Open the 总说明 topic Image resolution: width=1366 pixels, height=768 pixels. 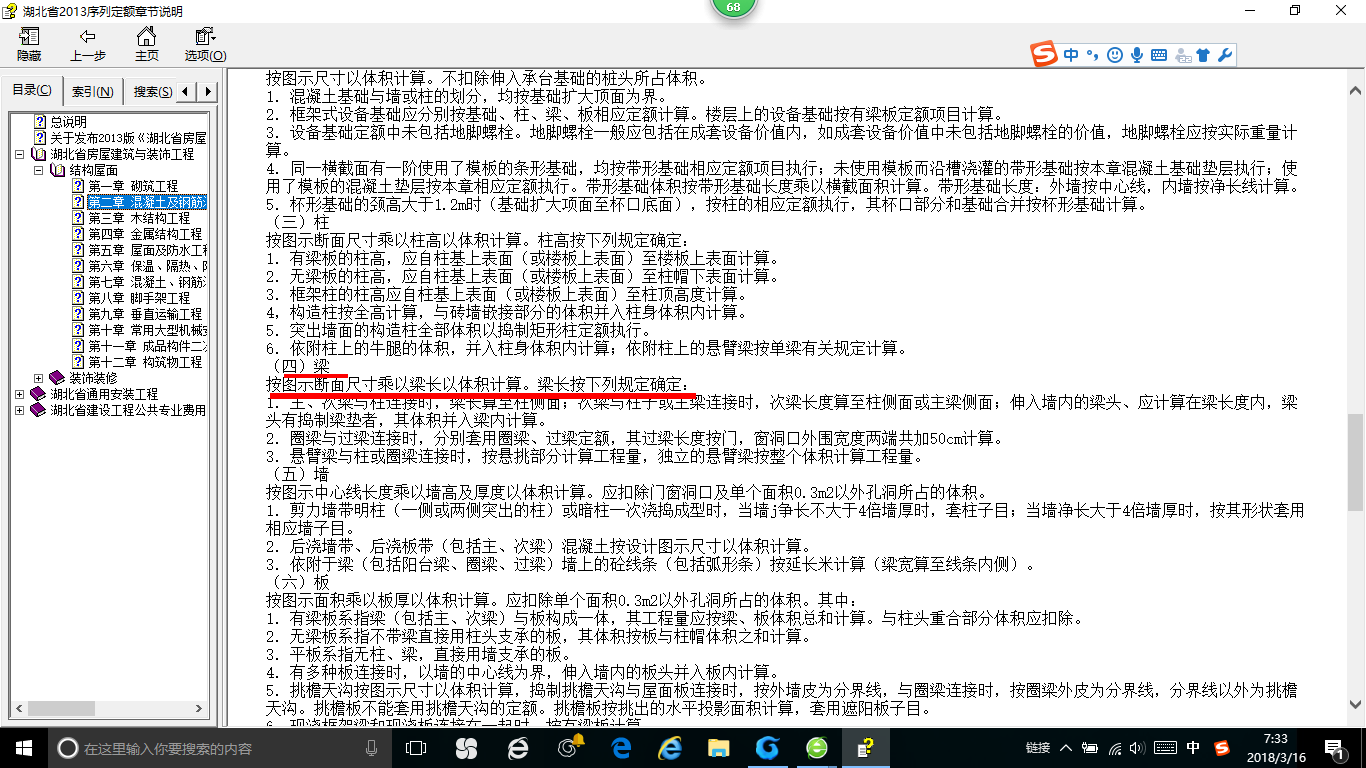coord(69,122)
